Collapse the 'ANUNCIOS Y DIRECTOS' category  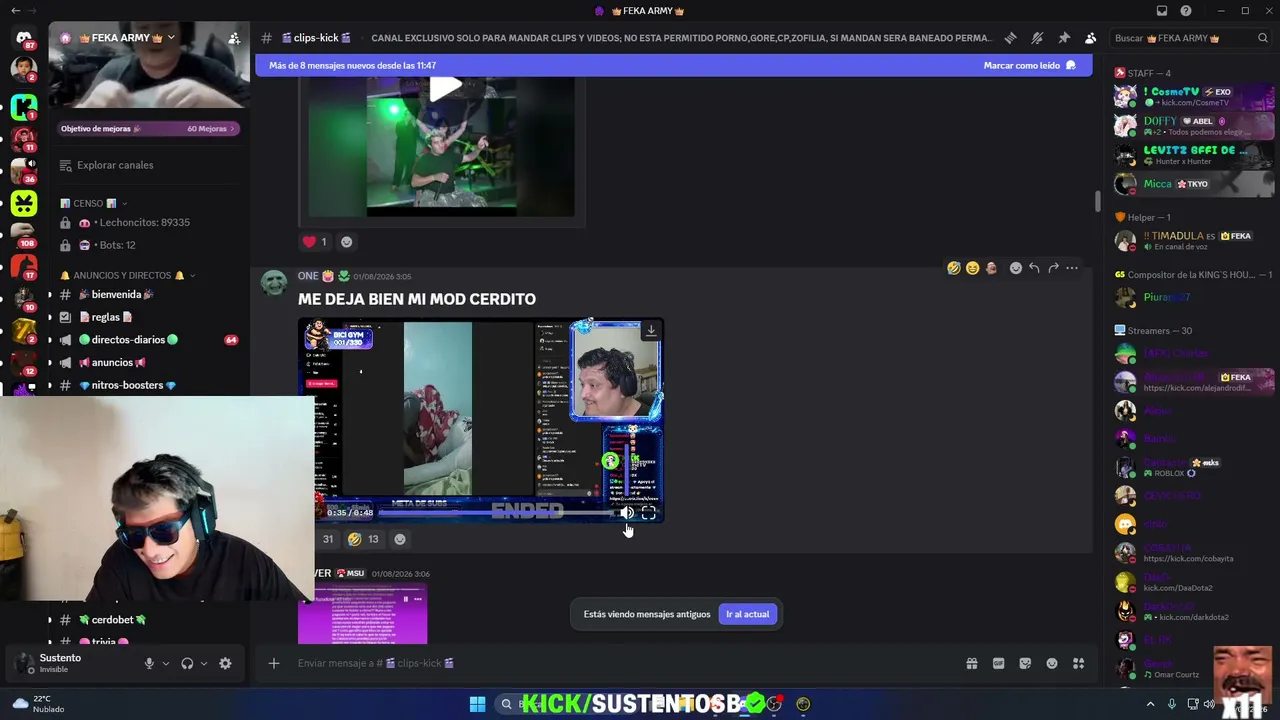128,275
